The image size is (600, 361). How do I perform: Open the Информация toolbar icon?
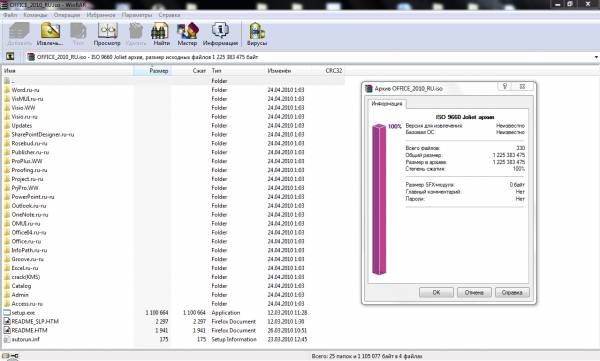tap(220, 34)
